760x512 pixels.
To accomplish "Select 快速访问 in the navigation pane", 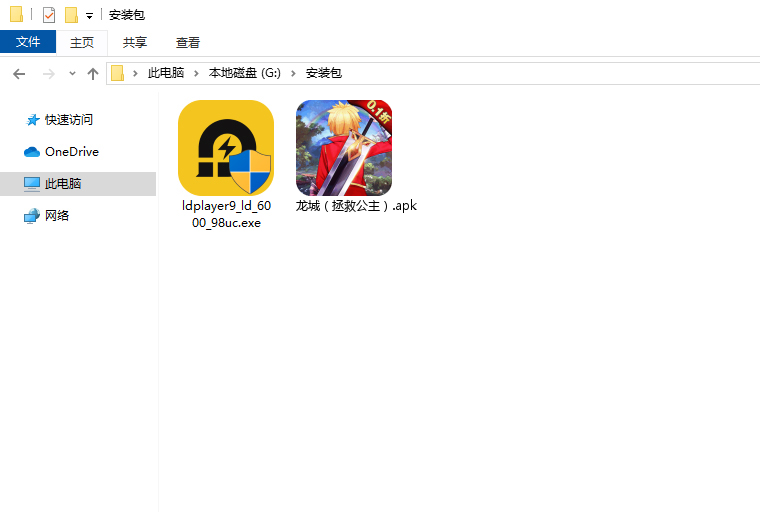I will coord(68,119).
